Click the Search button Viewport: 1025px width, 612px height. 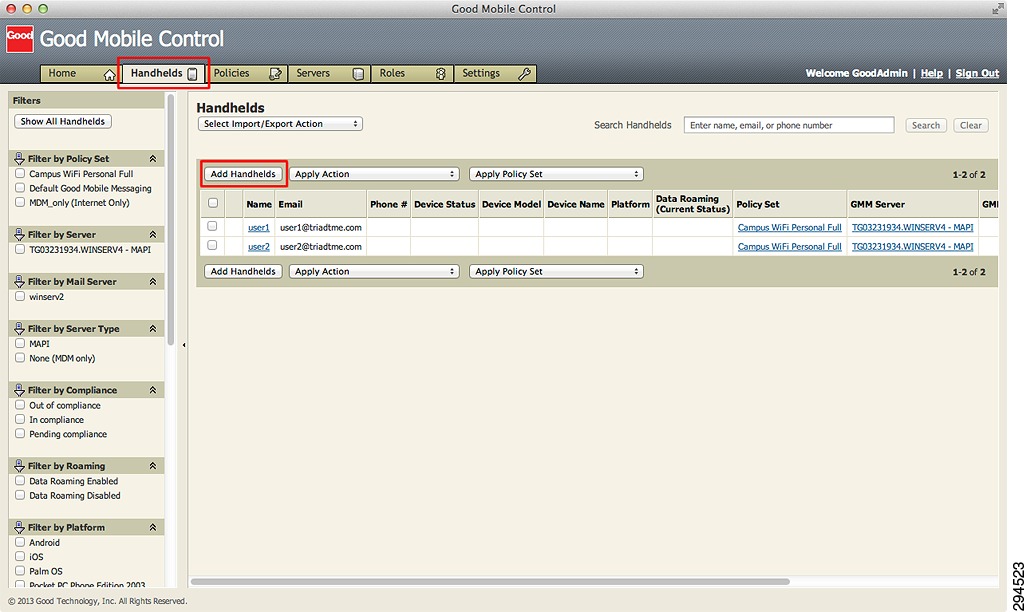click(x=926, y=126)
